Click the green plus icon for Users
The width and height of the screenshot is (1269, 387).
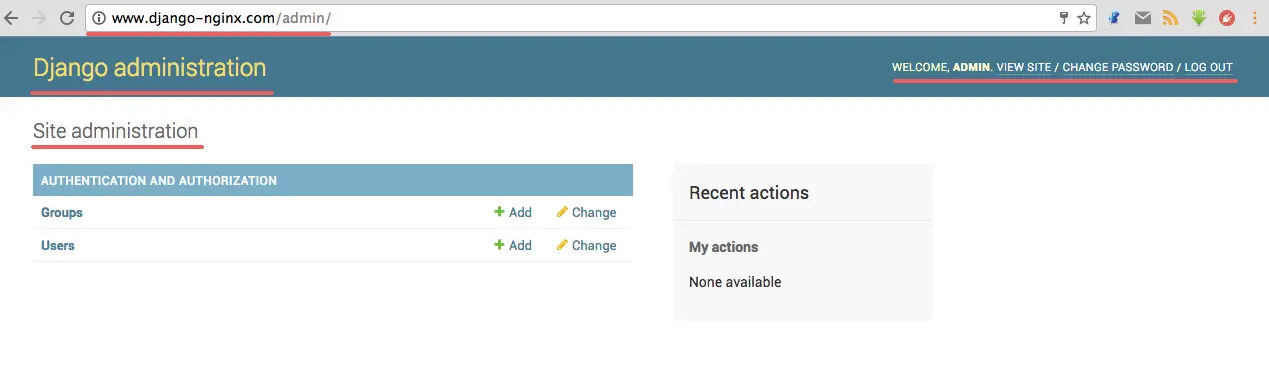[499, 245]
